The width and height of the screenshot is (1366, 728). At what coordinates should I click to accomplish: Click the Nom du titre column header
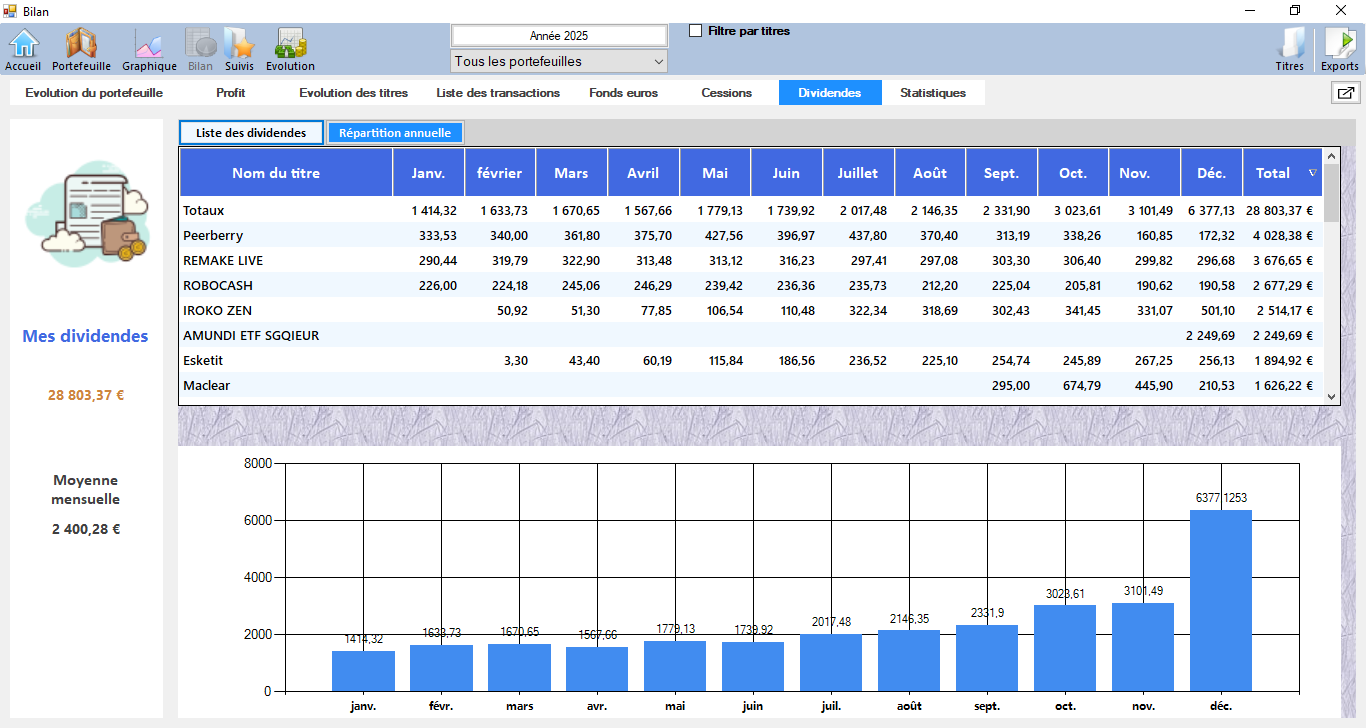pyautogui.click(x=276, y=173)
